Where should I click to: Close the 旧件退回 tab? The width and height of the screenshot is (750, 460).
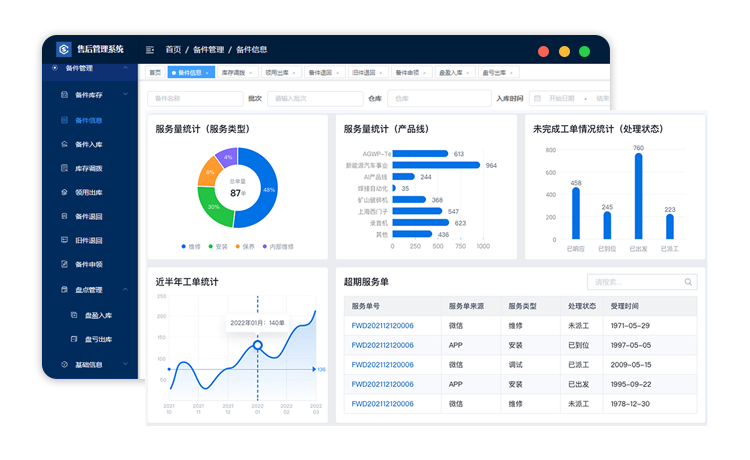(x=381, y=73)
